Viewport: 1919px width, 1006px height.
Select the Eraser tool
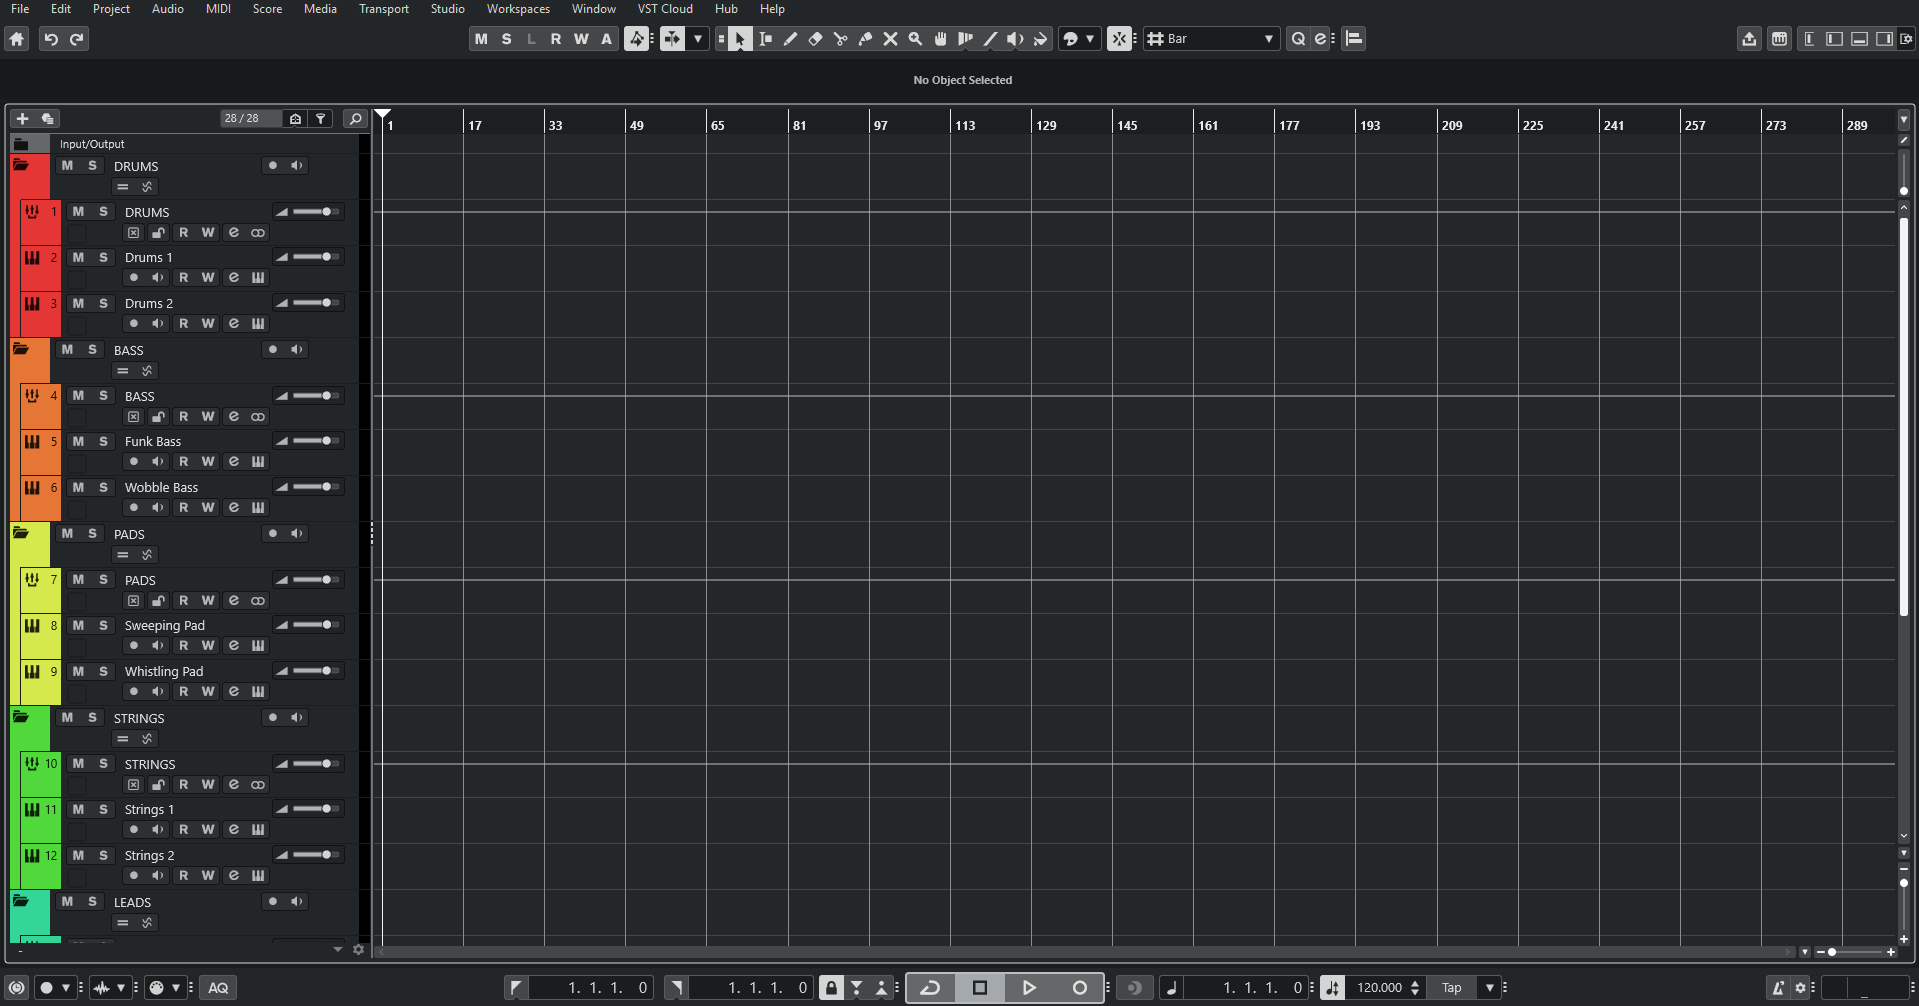click(815, 39)
